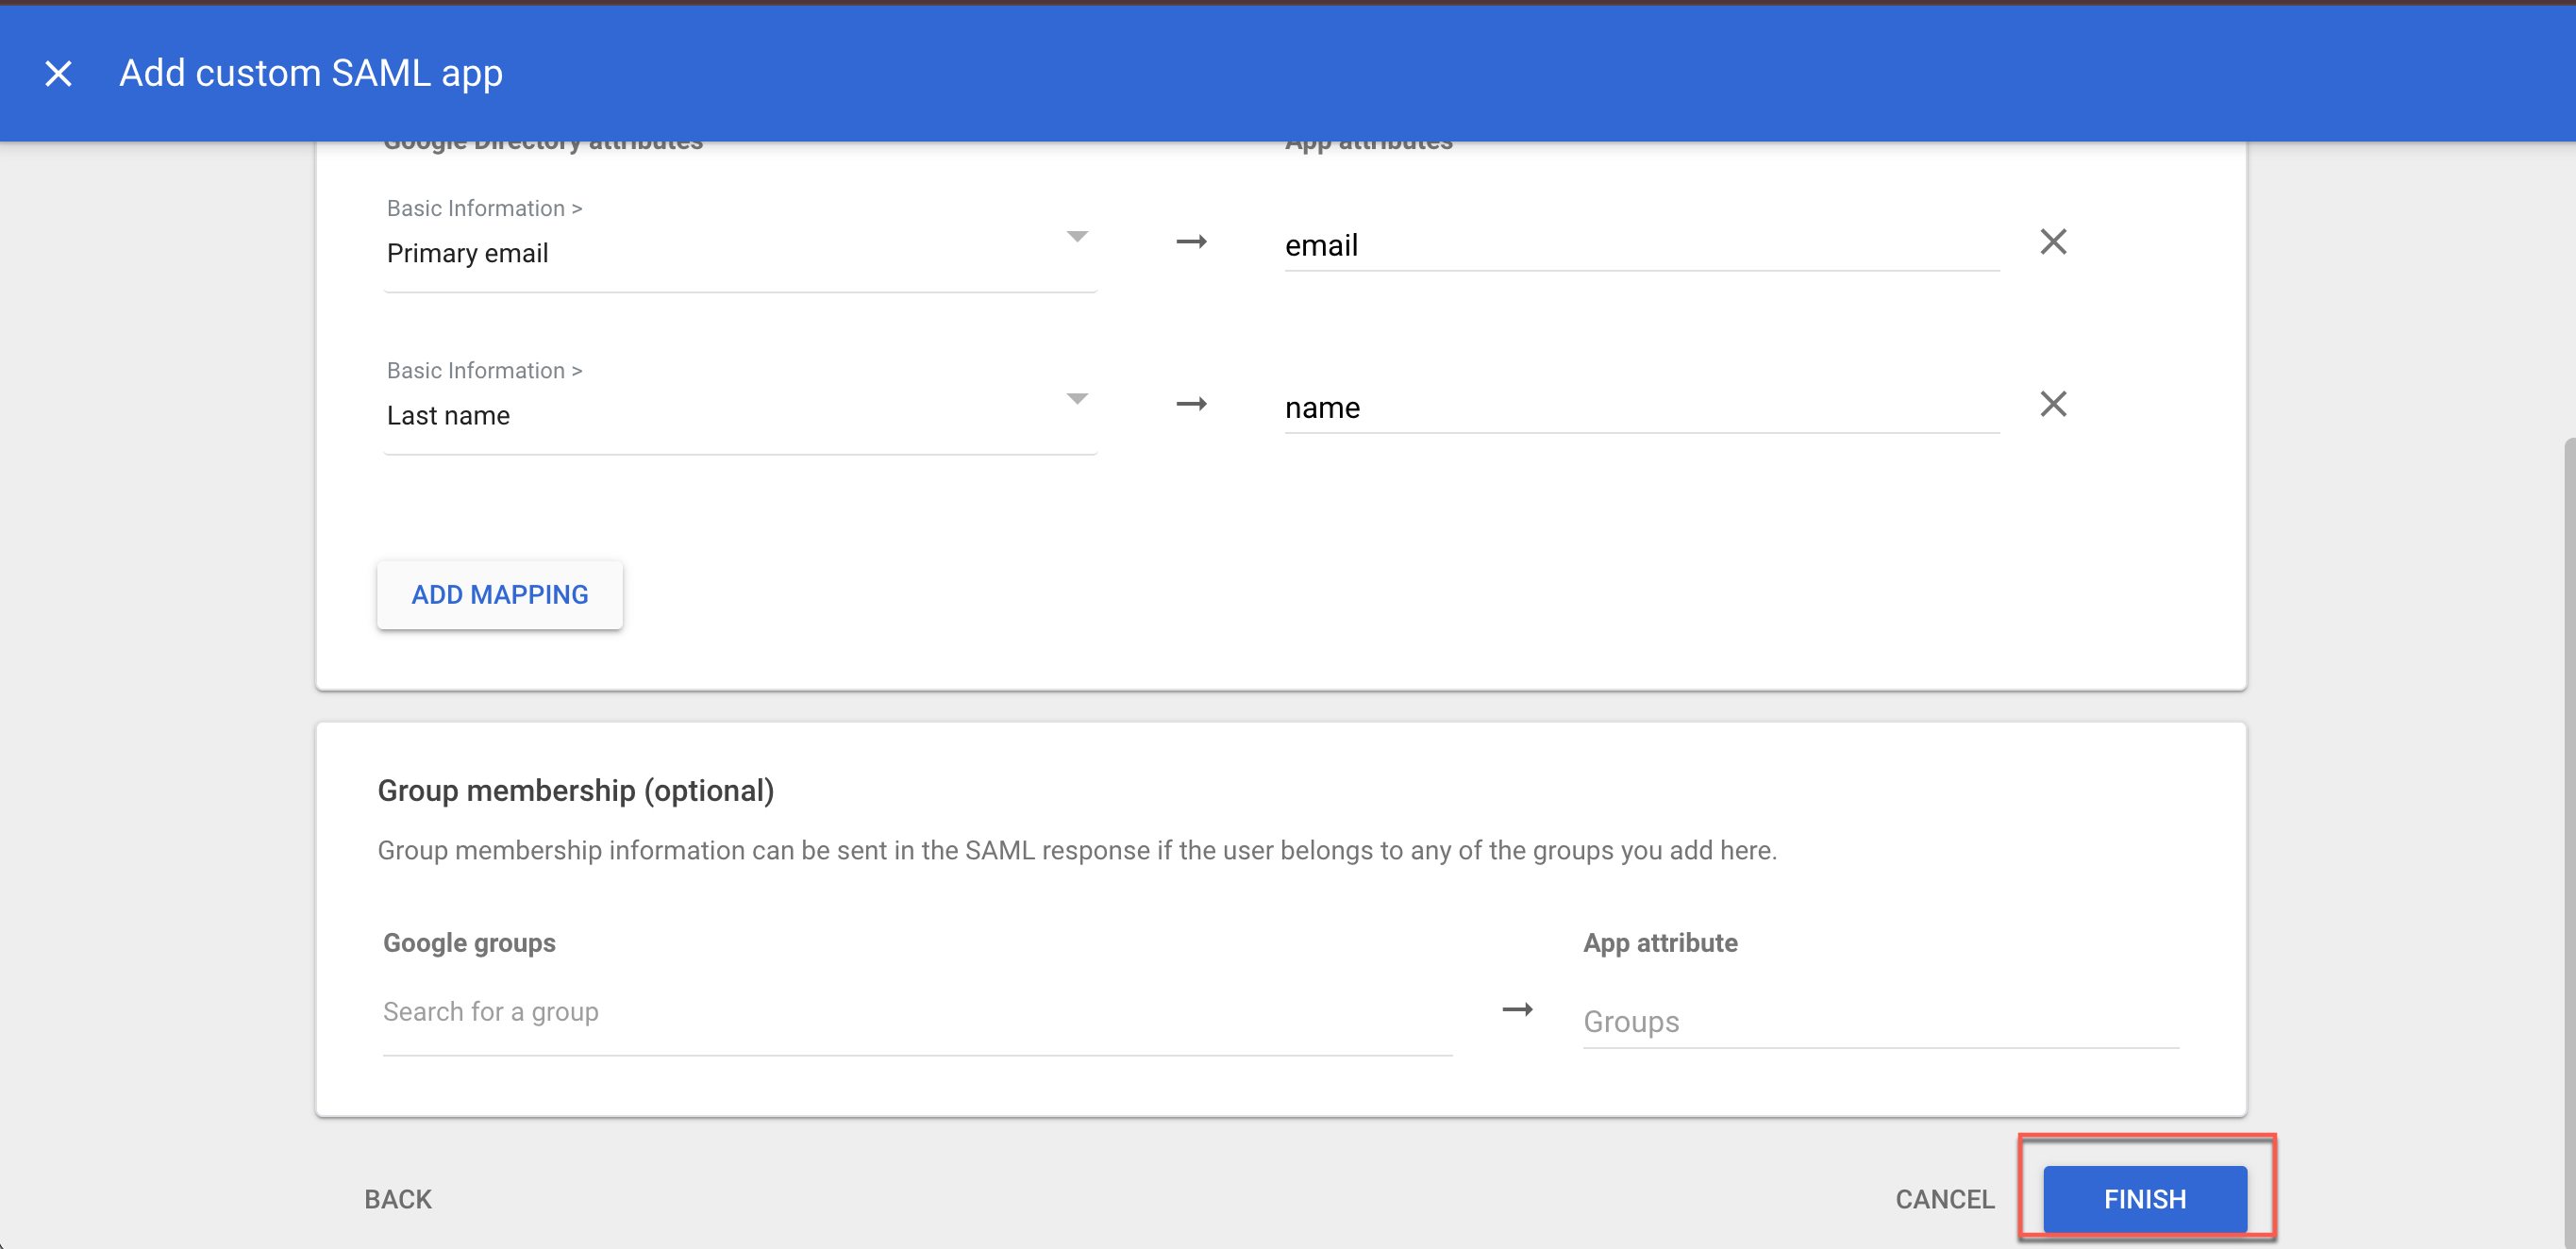2576x1249 pixels.
Task: Select the Last name directory attribute field
Action: click(x=700, y=415)
